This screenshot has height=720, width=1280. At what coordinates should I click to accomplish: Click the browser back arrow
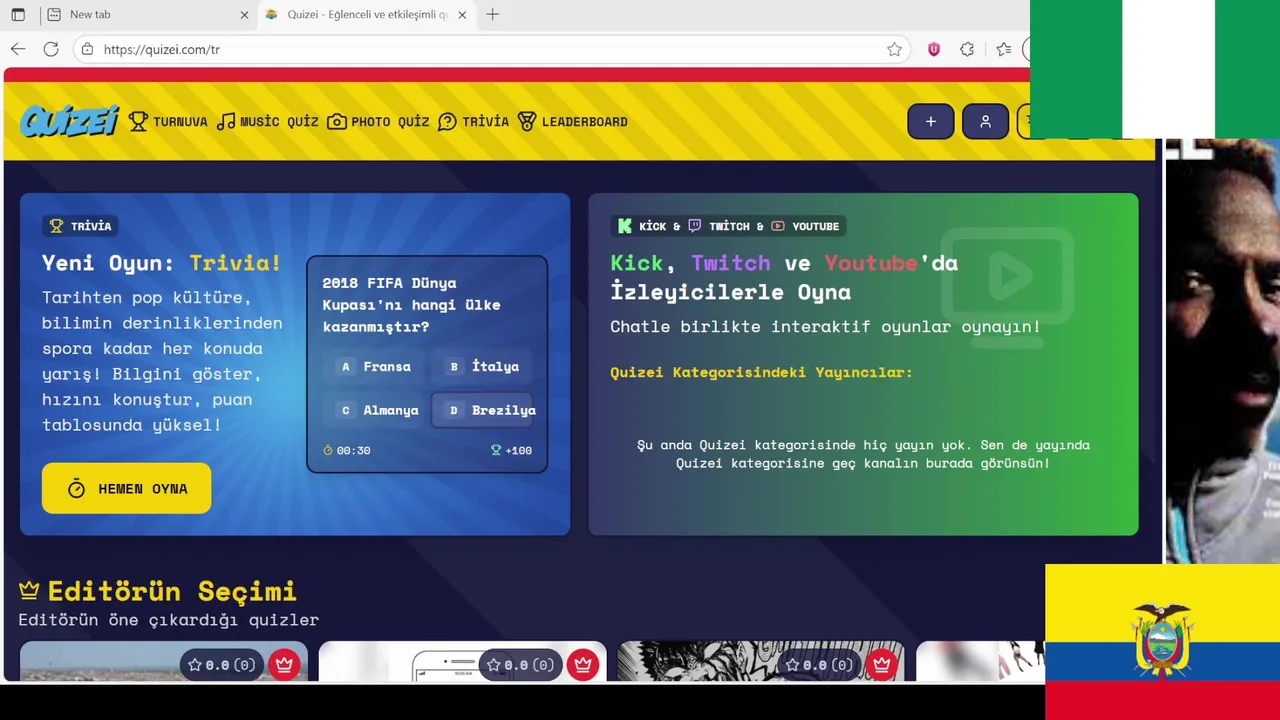(x=18, y=49)
